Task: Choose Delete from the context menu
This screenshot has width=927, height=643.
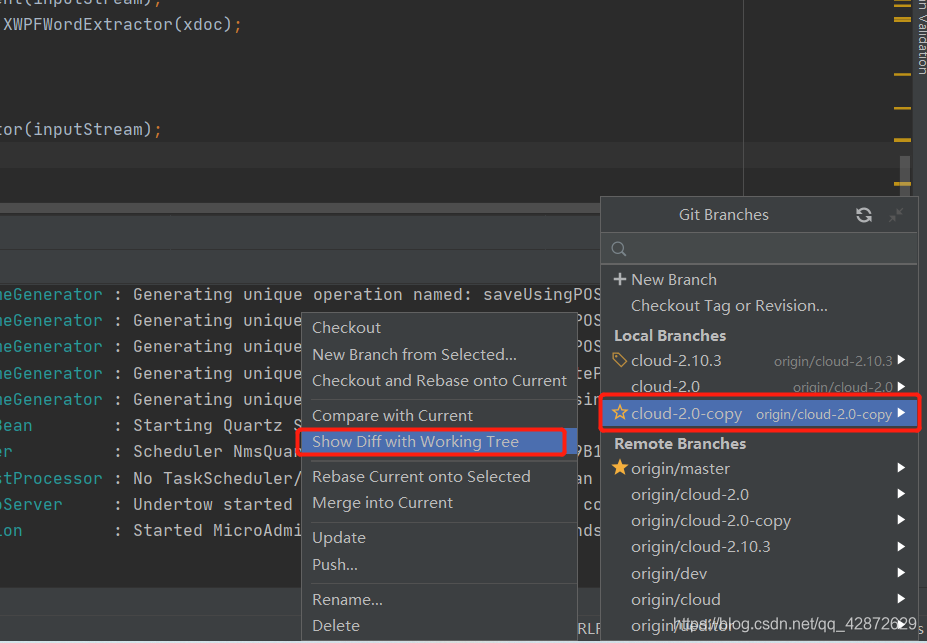Action: click(x=439, y=625)
